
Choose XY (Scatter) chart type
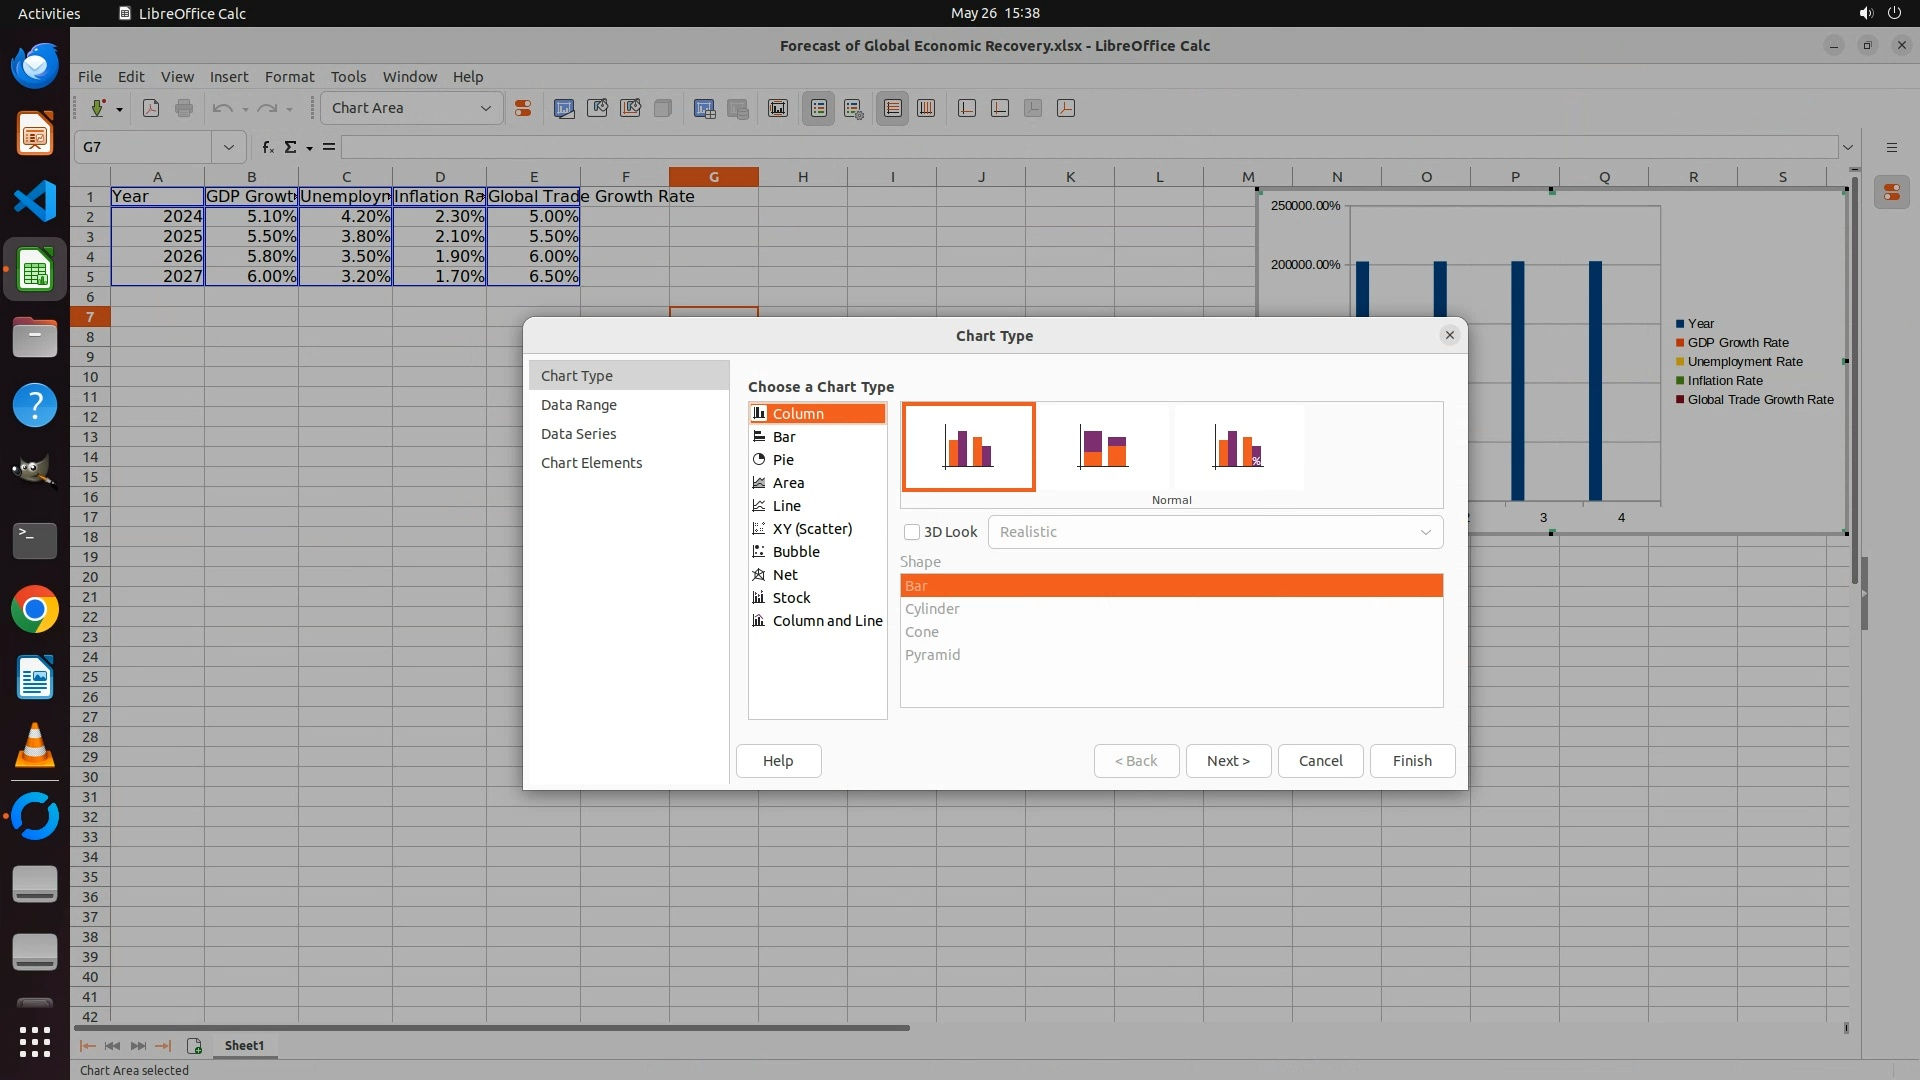pyautogui.click(x=812, y=529)
